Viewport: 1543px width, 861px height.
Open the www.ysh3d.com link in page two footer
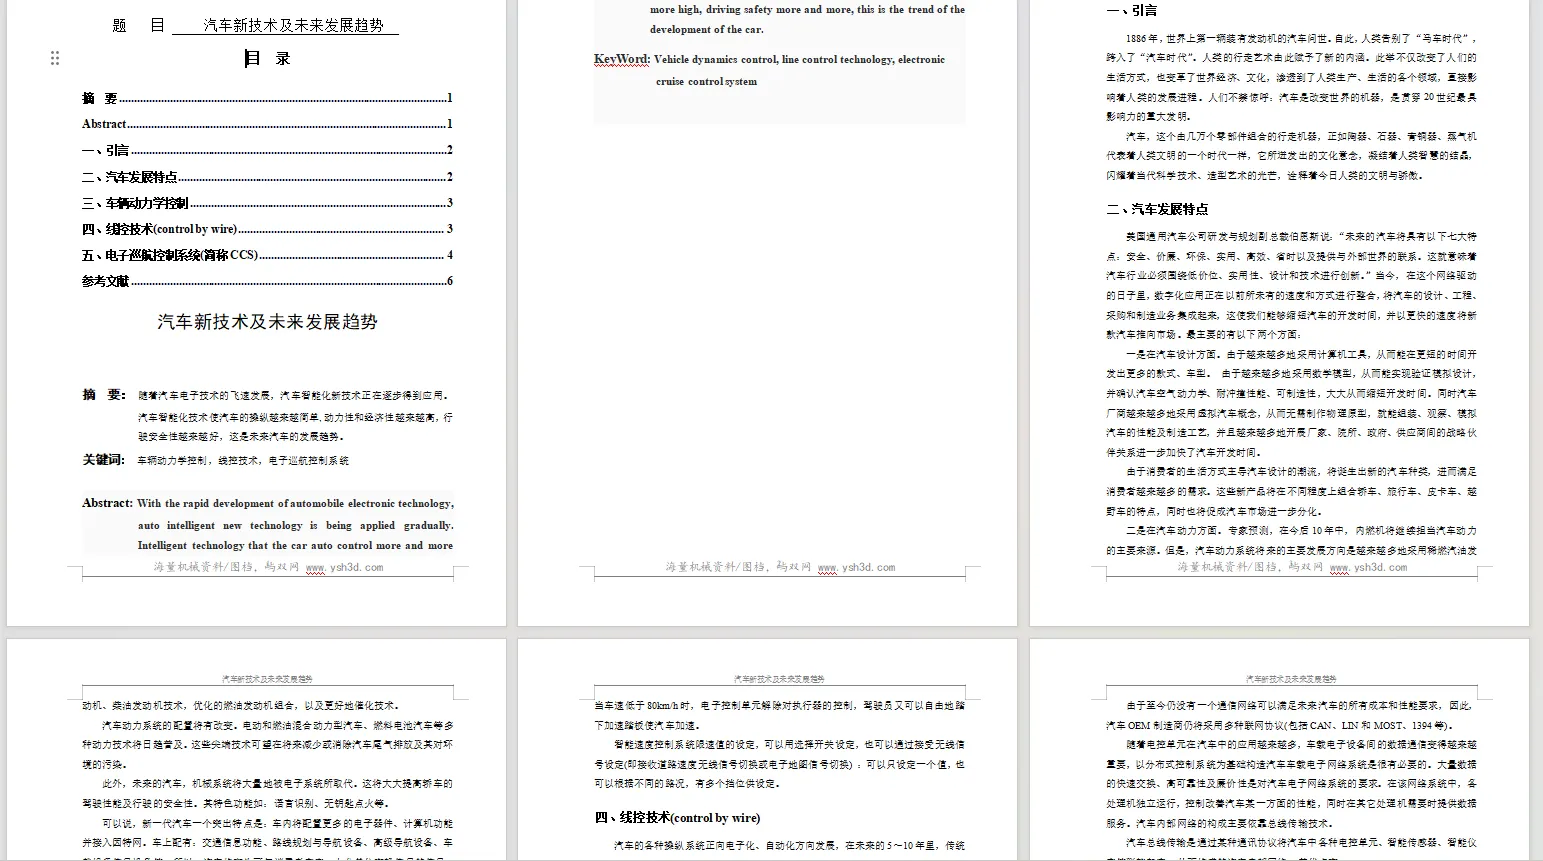tap(856, 567)
